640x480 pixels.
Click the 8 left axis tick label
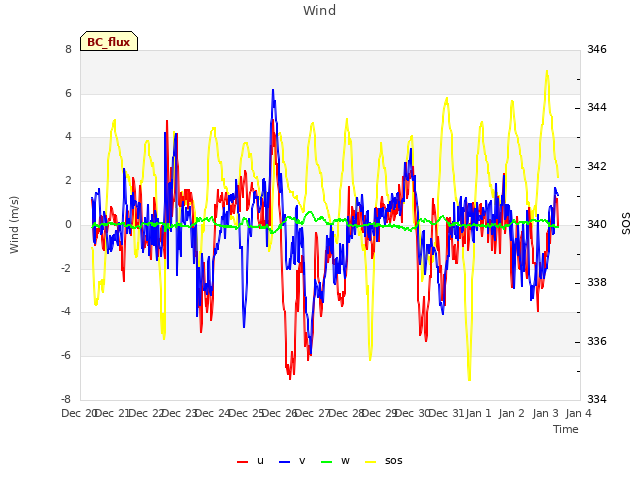click(x=68, y=49)
